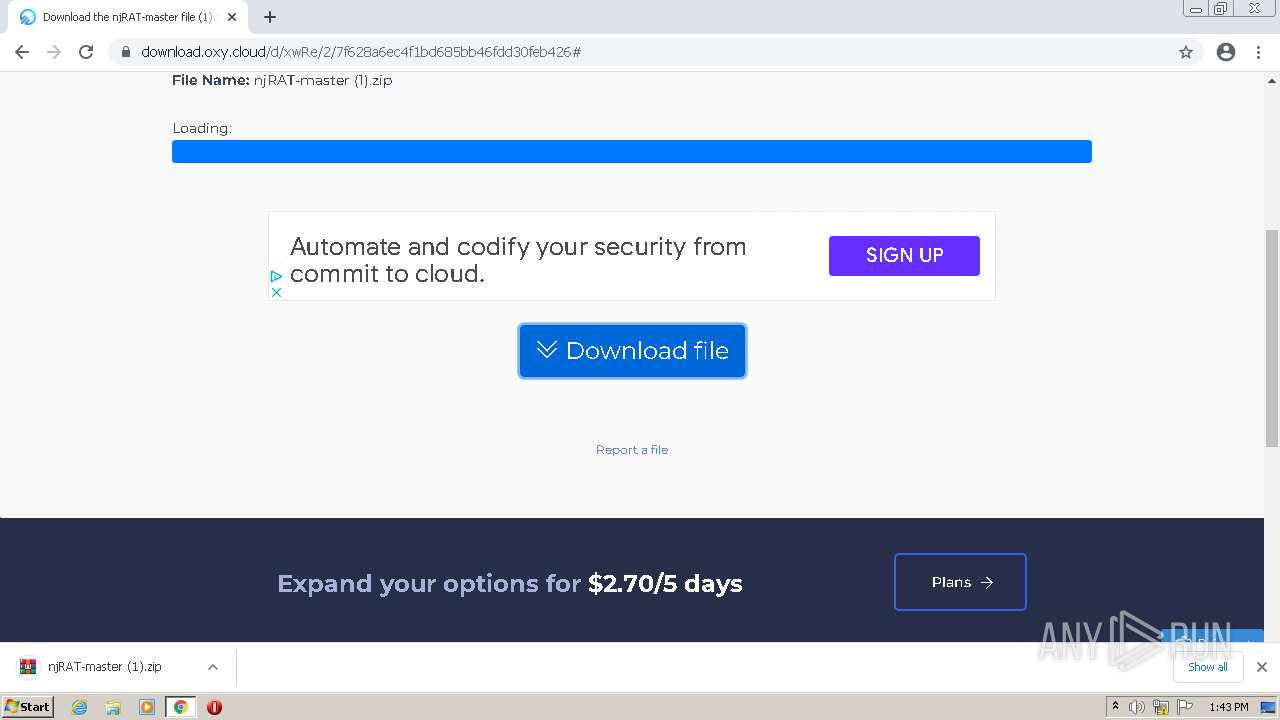Open the network tray icon

tap(1161, 707)
